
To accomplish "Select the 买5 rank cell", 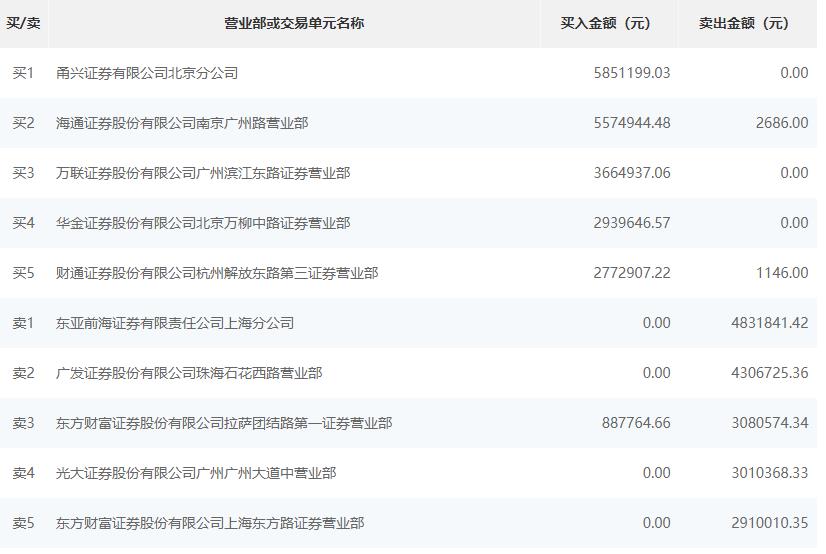I will [23, 273].
